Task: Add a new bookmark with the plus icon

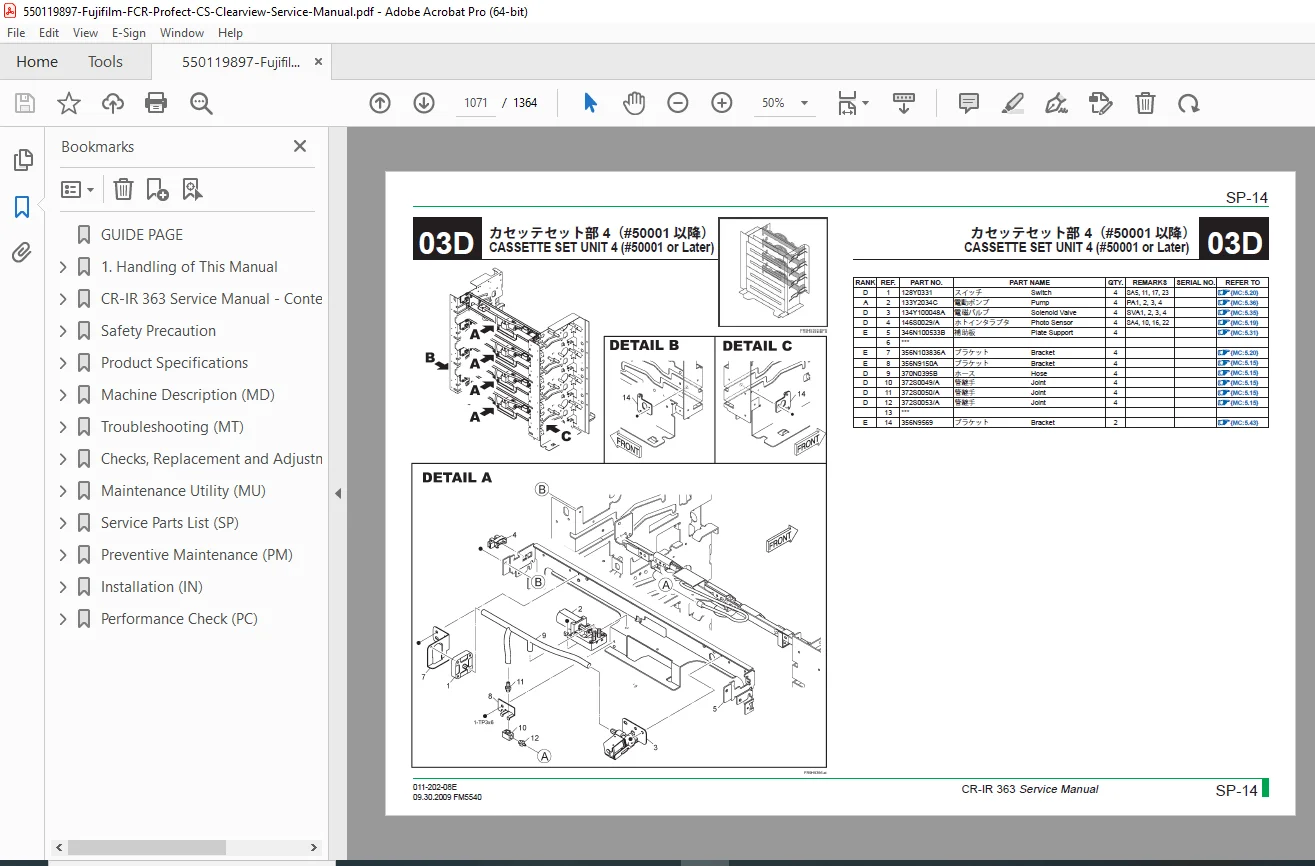Action: 157,189
